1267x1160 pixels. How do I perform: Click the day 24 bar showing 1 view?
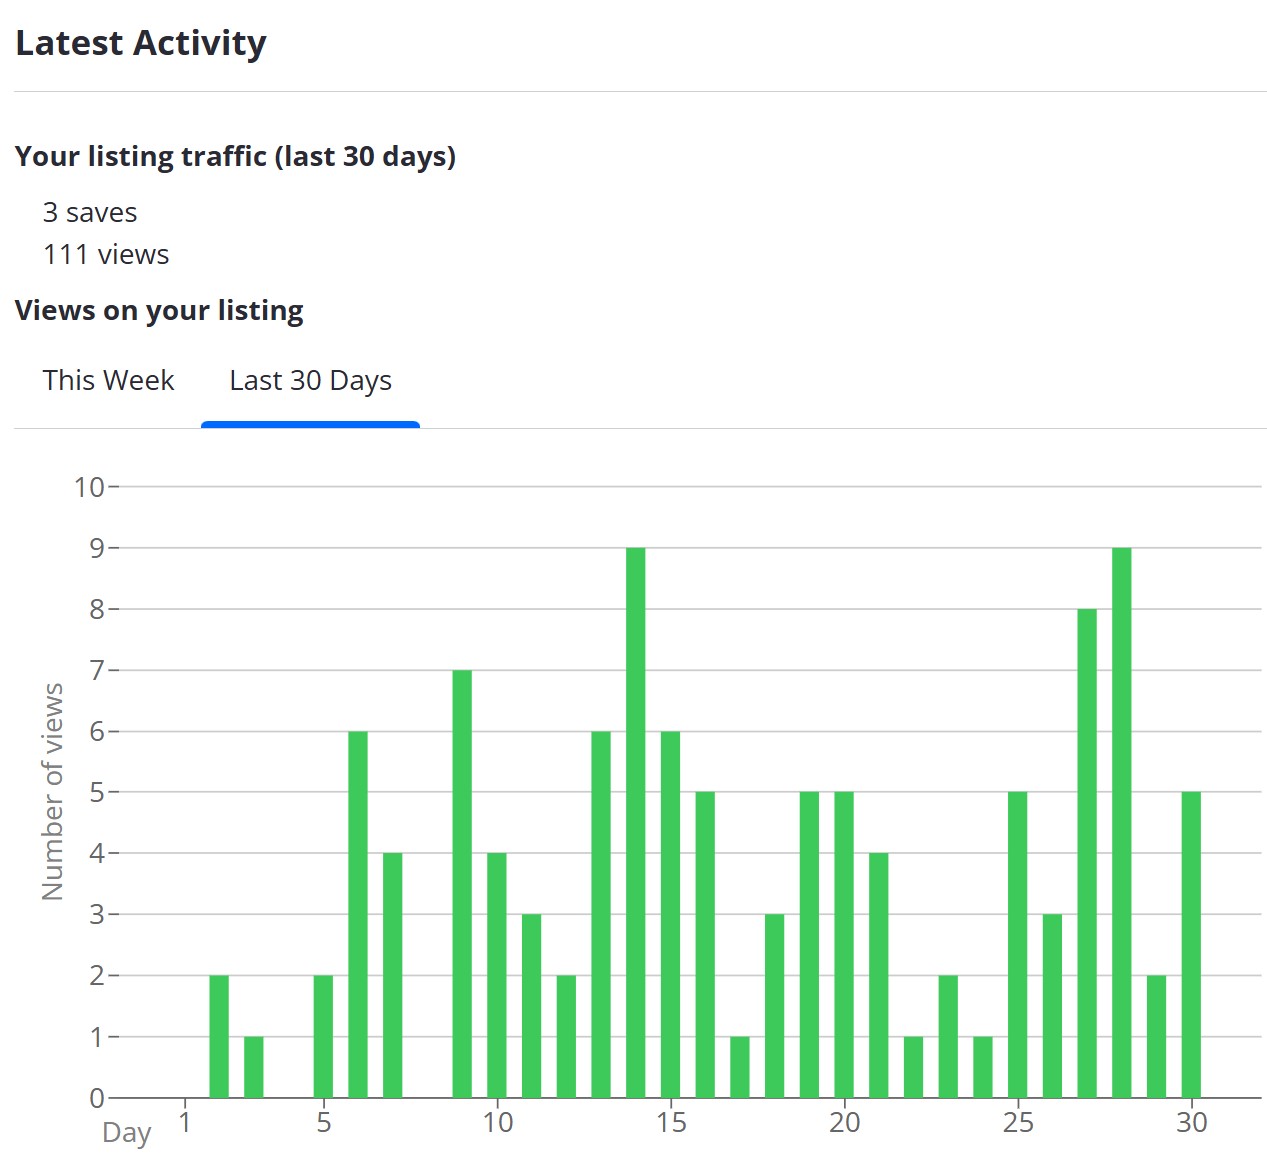pyautogui.click(x=983, y=1067)
